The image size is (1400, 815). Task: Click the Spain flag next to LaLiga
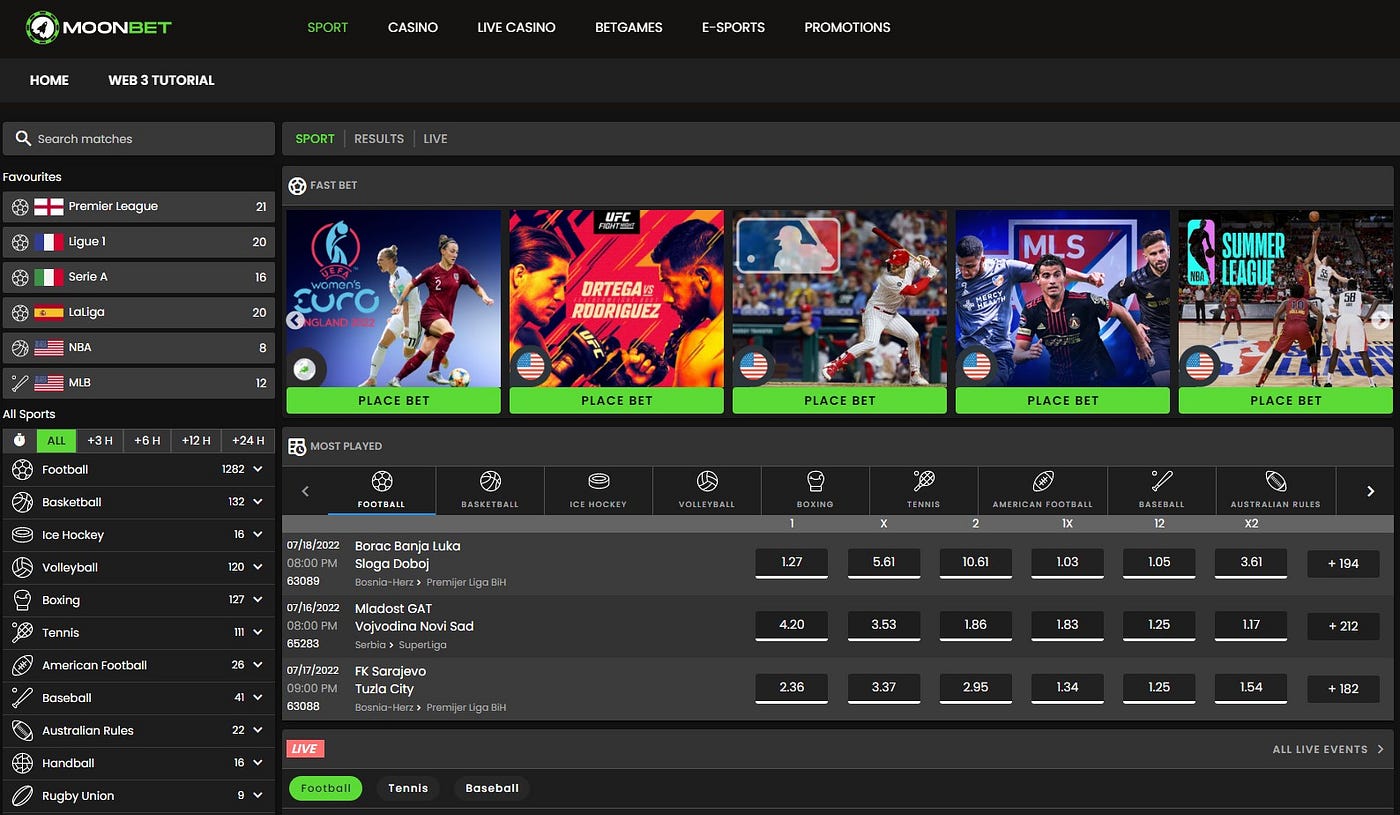click(48, 312)
